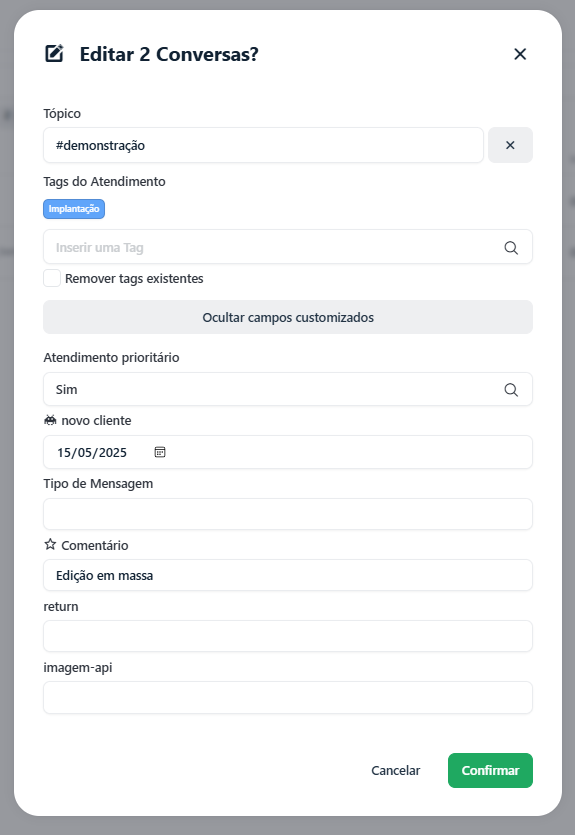
Task: Close the Editar 2 Conversas dialog
Action: pos(520,54)
